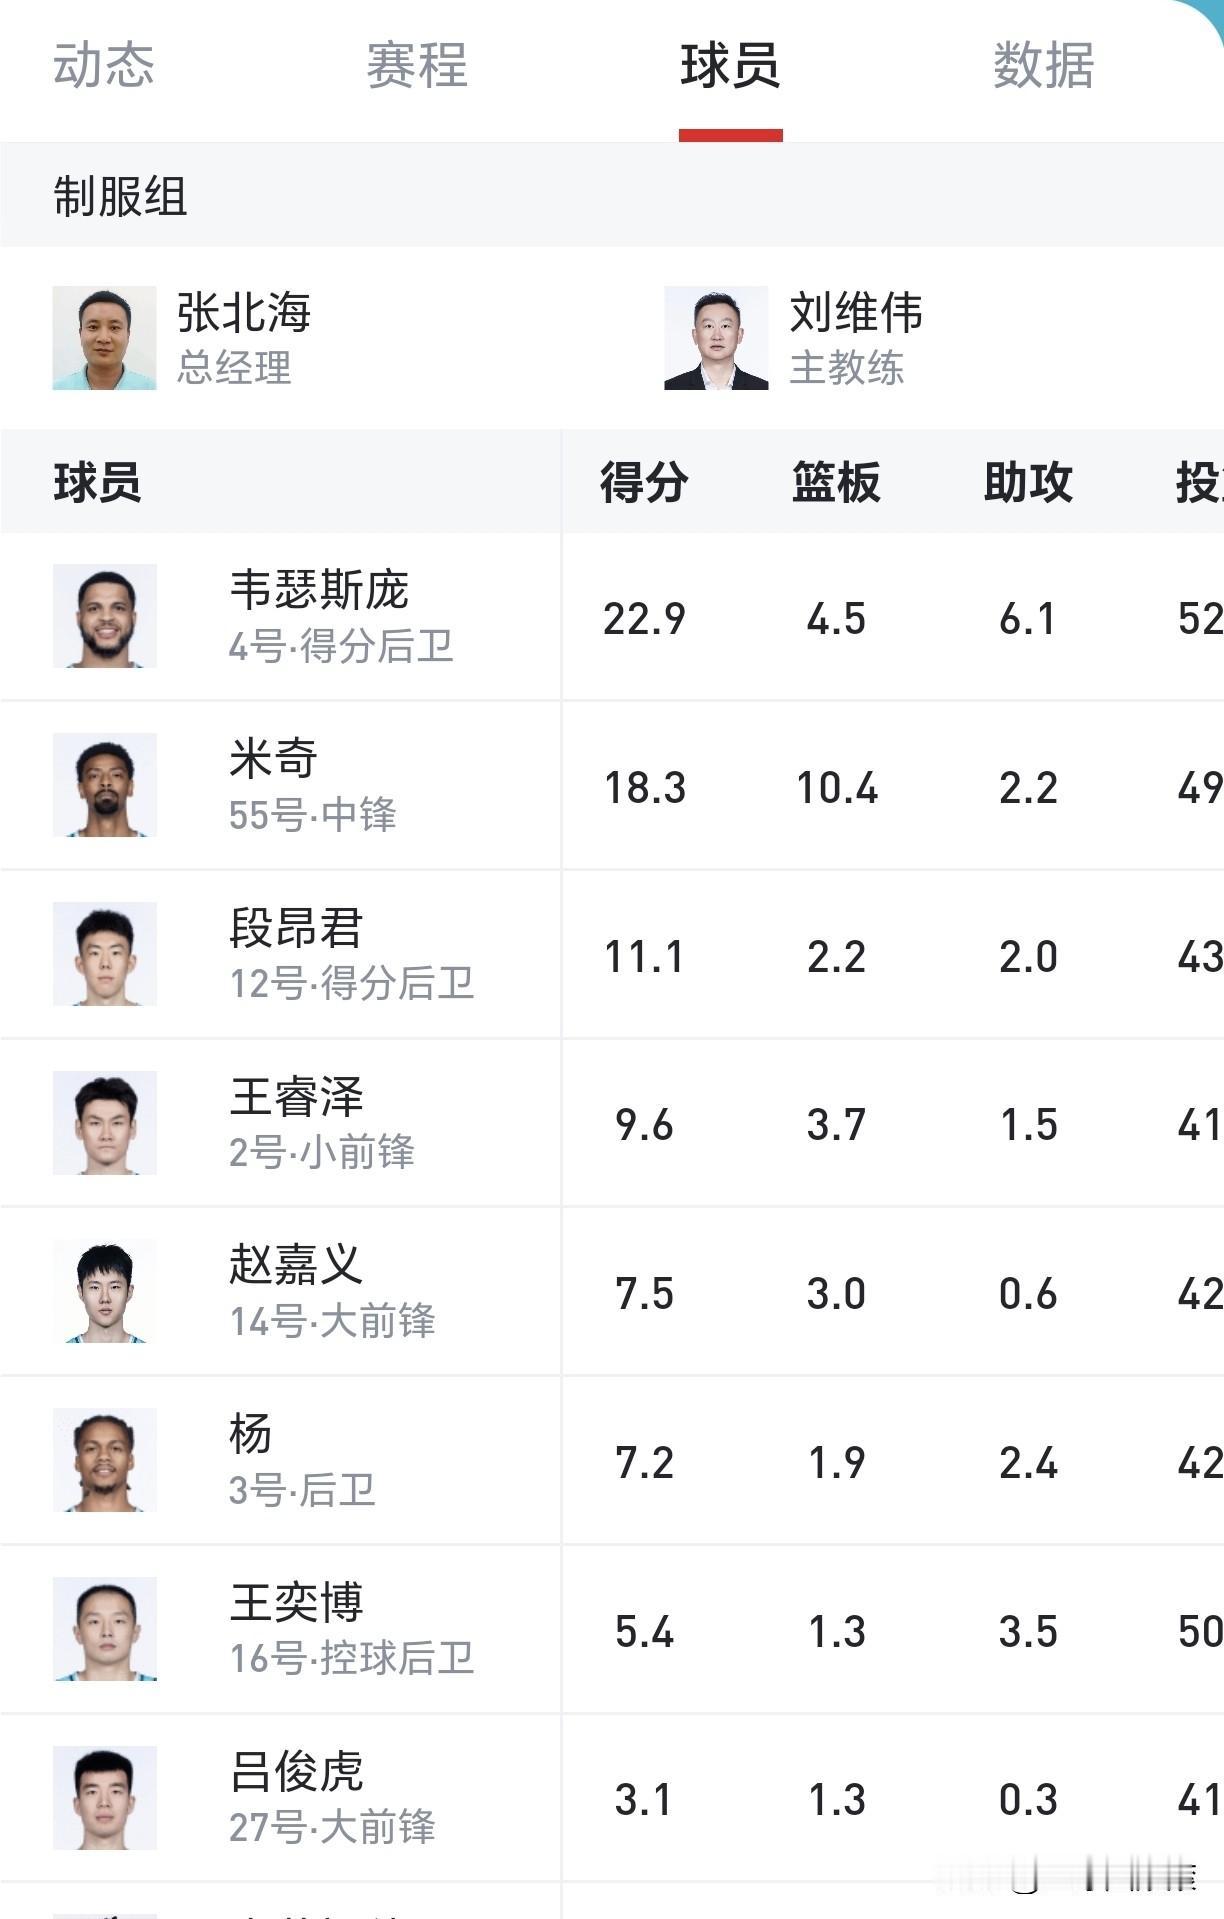
Task: Sort players by 篮板 column header
Action: coord(836,483)
